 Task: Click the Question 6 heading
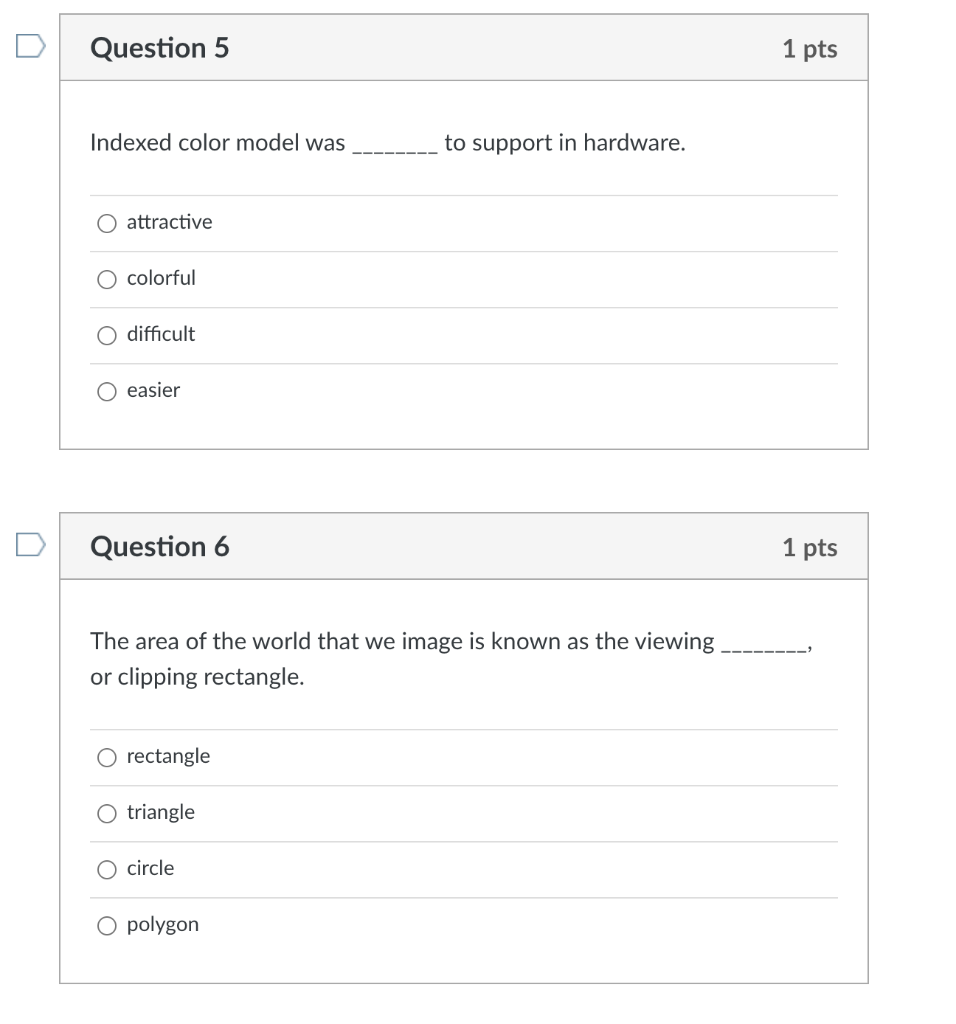click(x=160, y=546)
